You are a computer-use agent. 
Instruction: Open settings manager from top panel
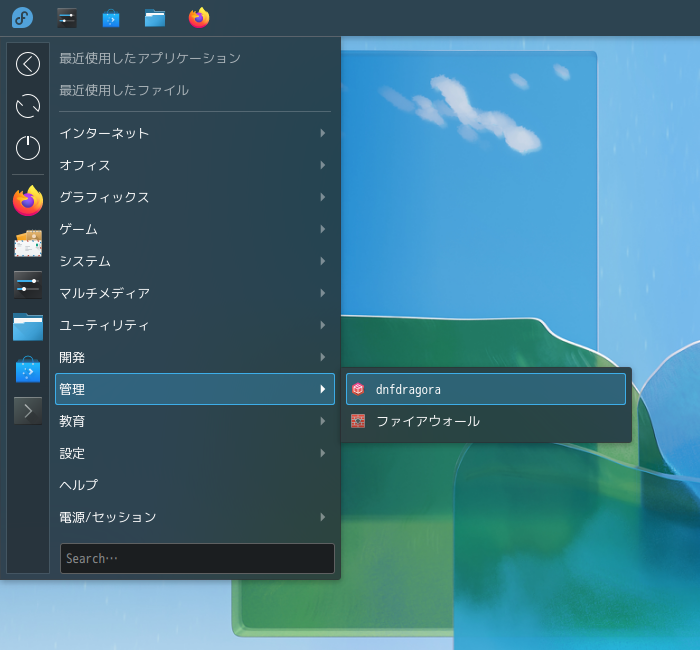point(67,18)
